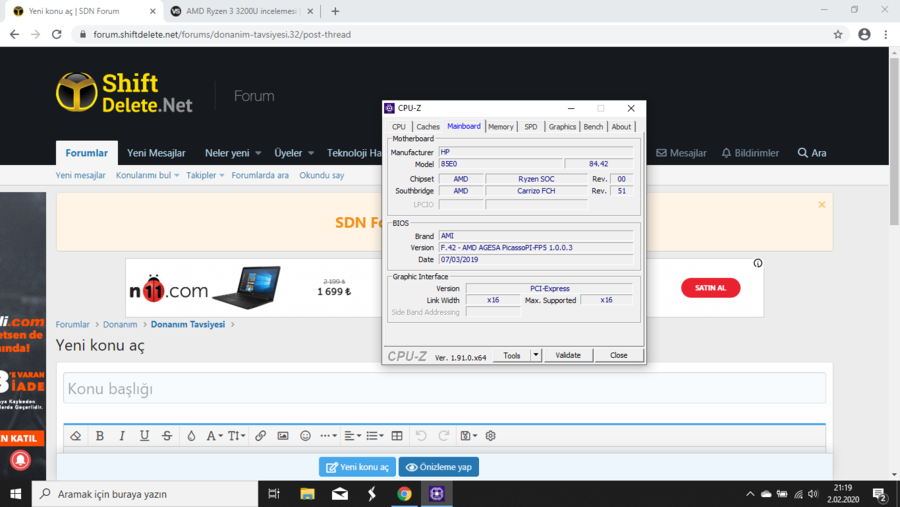Screen dimensions: 900x507
Task: Switch to the Caches tab in CPU-Z
Action: pyautogui.click(x=428, y=127)
